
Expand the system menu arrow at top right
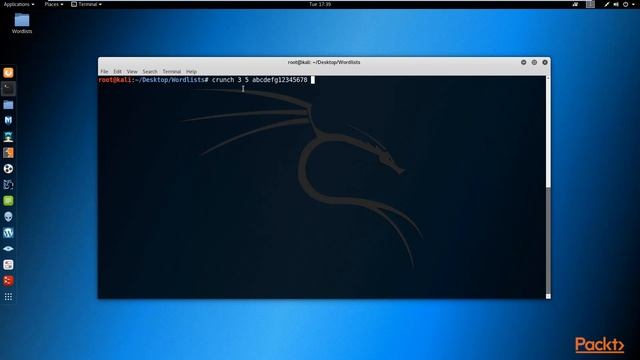634,4
